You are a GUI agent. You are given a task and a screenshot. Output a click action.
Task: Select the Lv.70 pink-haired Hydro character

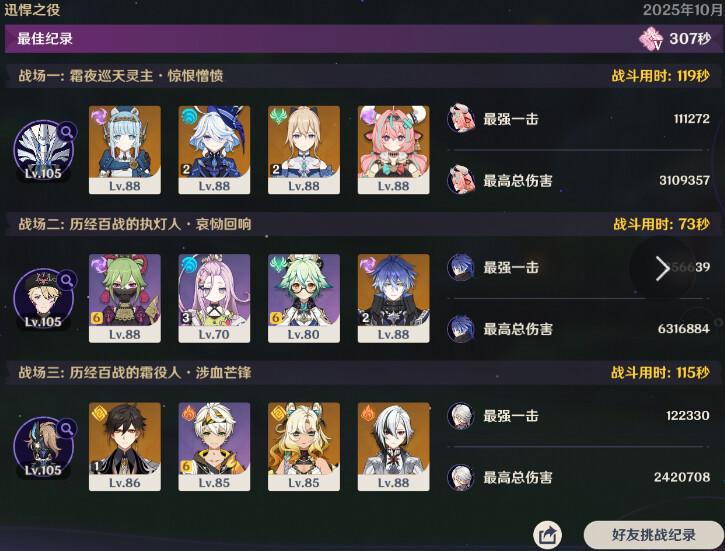pos(214,298)
